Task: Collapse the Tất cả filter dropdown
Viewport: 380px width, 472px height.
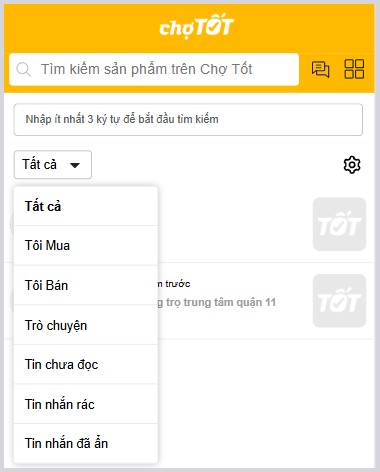Action: point(53,165)
